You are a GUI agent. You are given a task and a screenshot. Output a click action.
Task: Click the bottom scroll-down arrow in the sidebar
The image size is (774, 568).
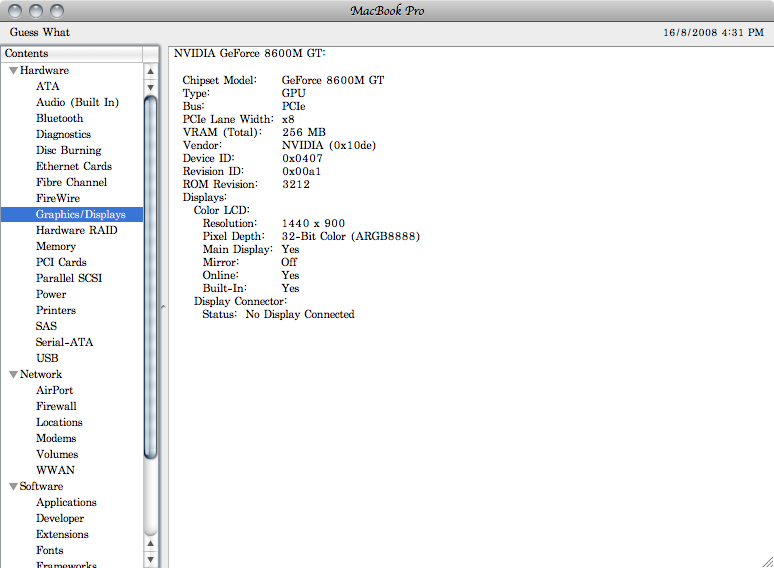[x=151, y=560]
